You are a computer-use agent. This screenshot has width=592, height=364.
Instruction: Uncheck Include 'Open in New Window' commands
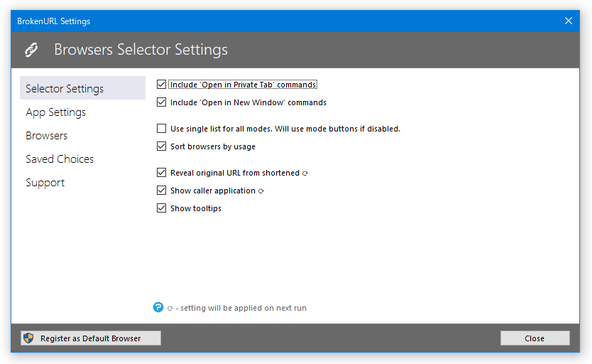(x=161, y=102)
